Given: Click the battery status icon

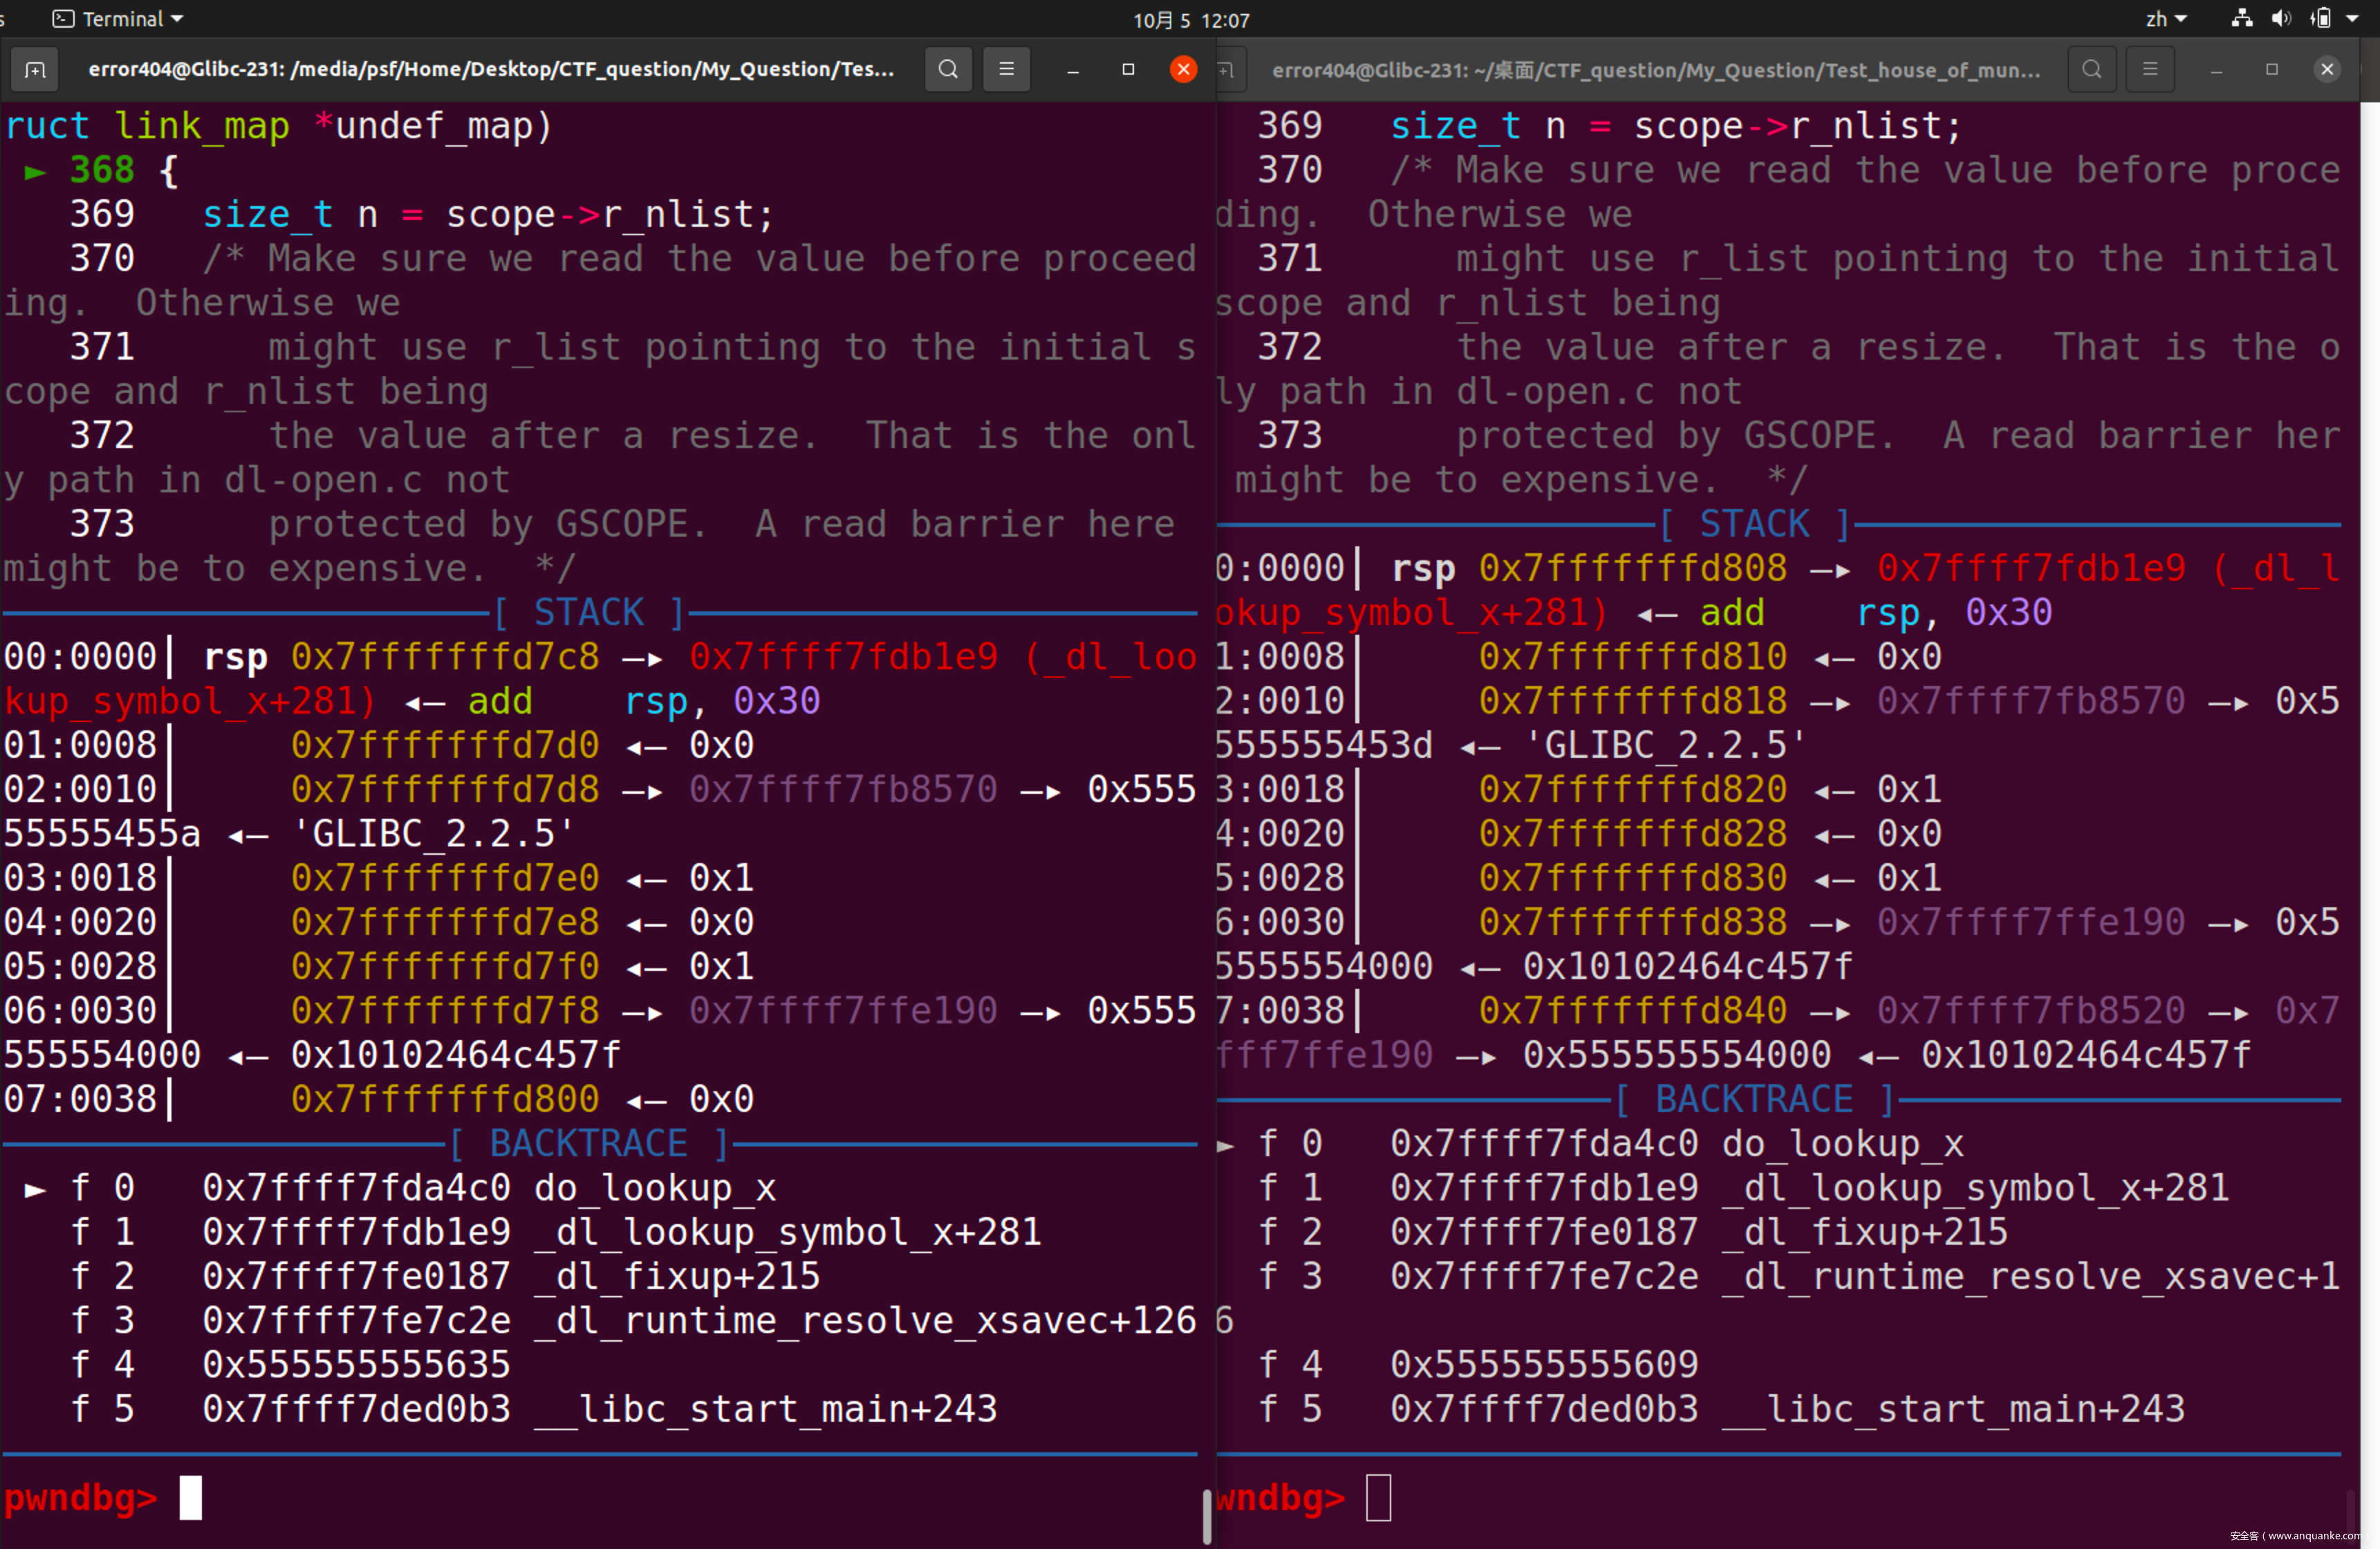Looking at the screenshot, I should click(2321, 19).
